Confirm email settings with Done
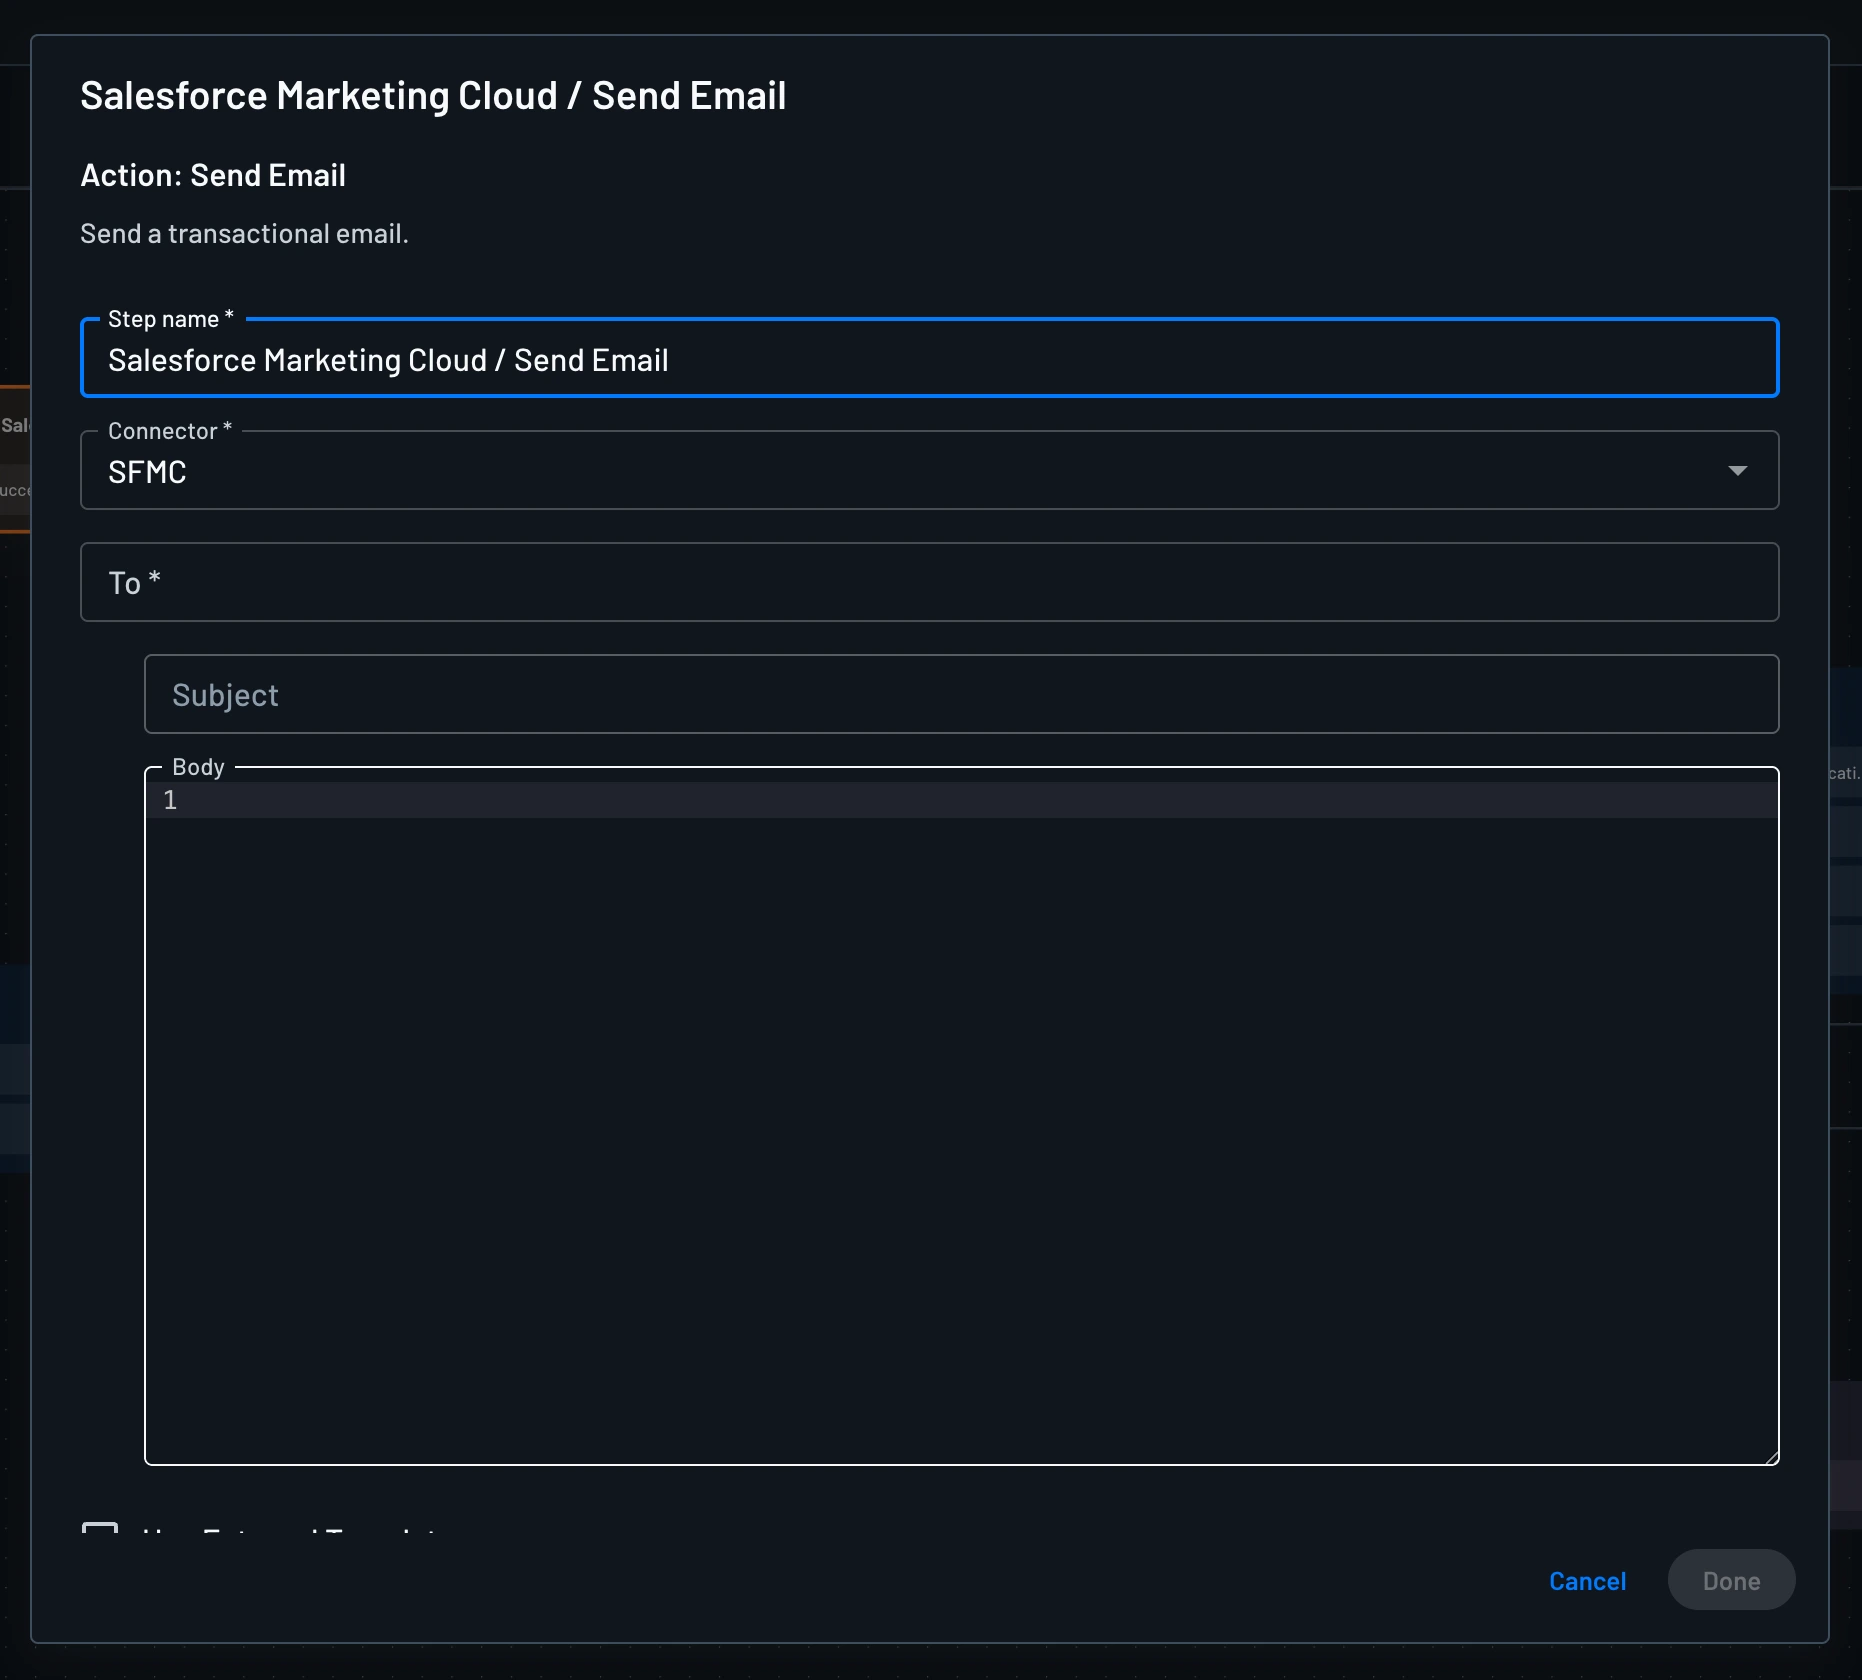The width and height of the screenshot is (1862, 1680). [x=1731, y=1581]
